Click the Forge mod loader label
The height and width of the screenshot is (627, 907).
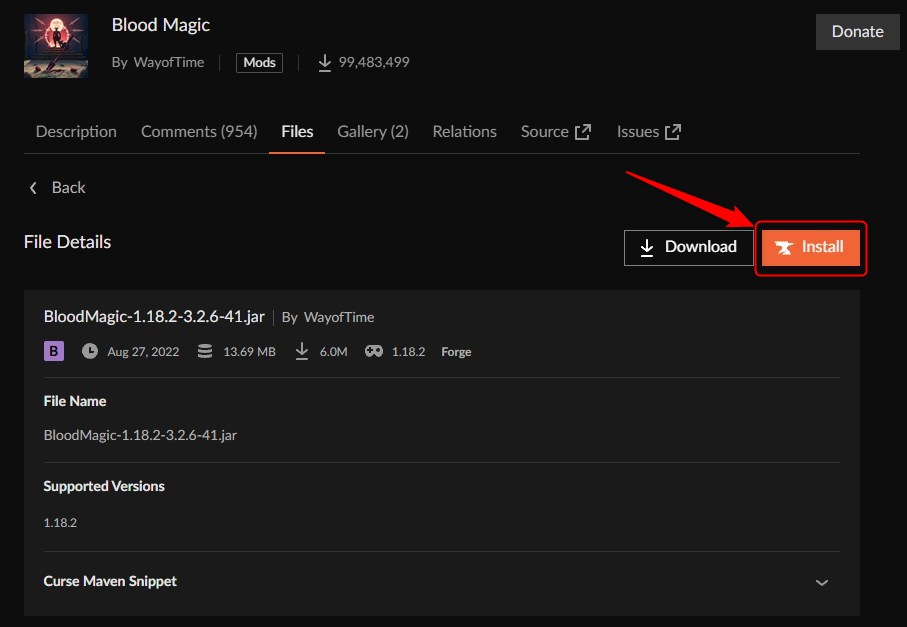pos(456,352)
